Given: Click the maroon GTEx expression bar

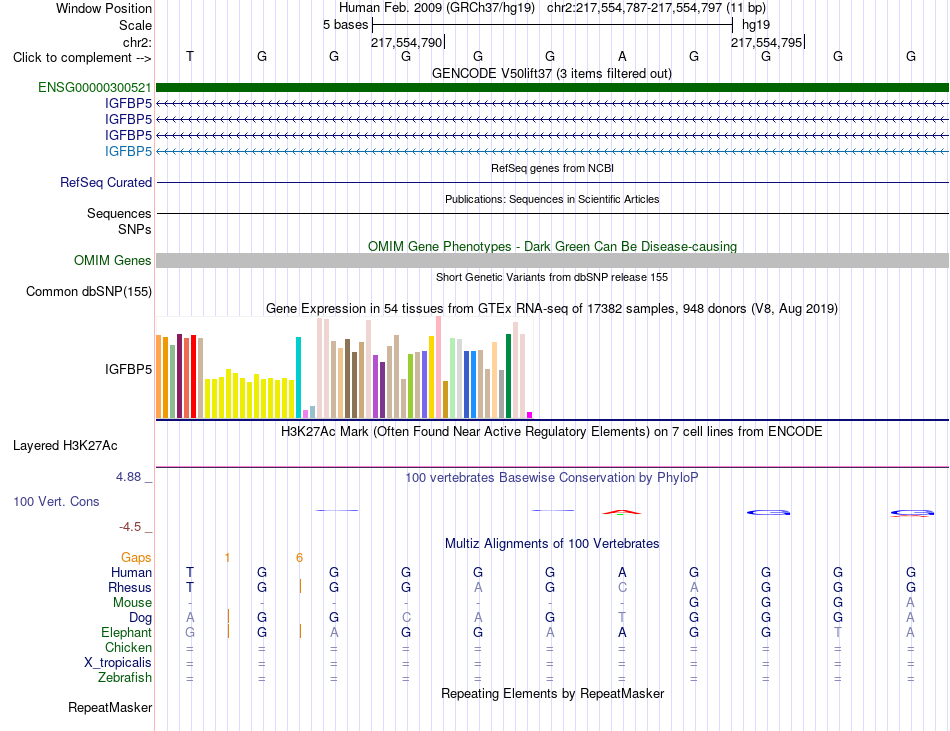Looking at the screenshot, I should click(x=179, y=376).
